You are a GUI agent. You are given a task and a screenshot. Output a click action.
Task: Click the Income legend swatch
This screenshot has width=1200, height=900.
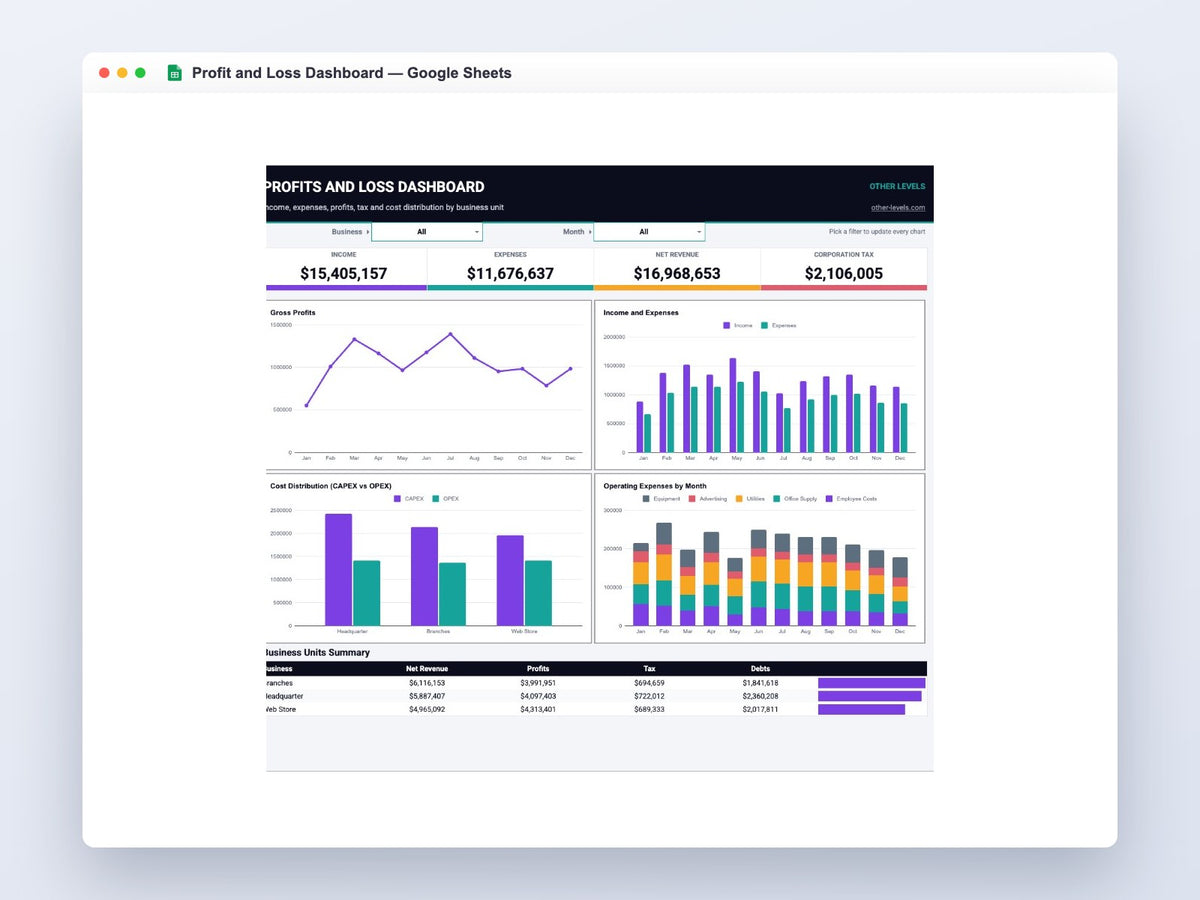tap(726, 326)
